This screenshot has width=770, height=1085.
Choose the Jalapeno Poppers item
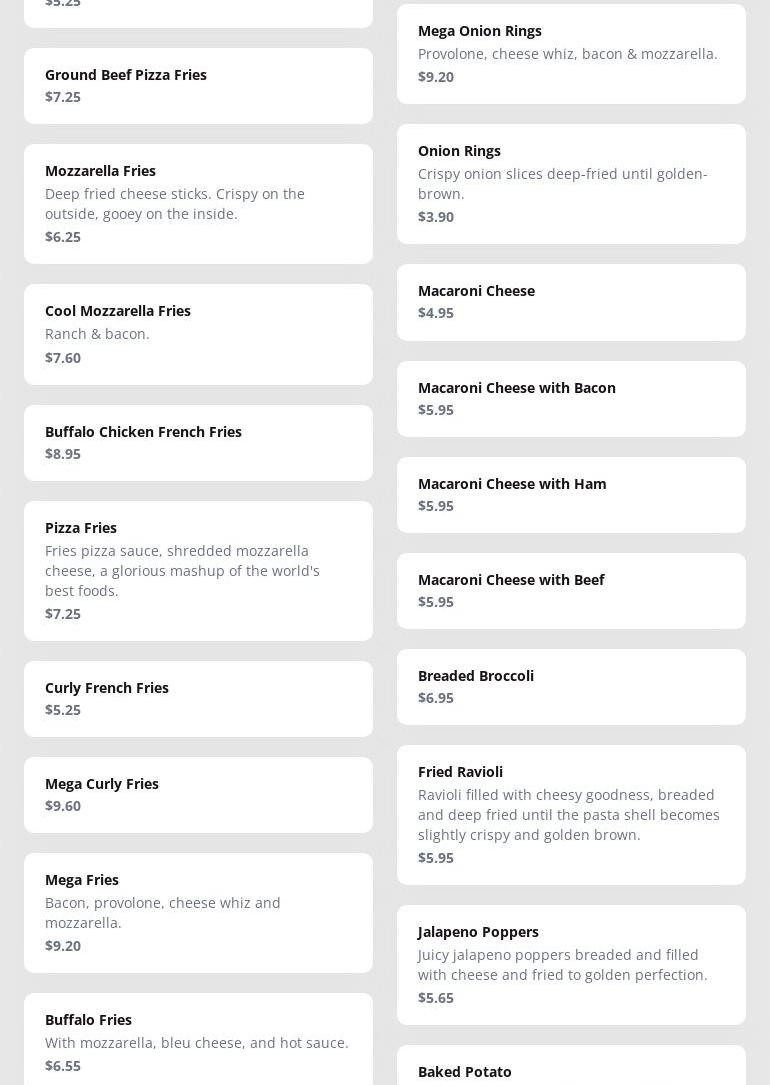click(571, 965)
